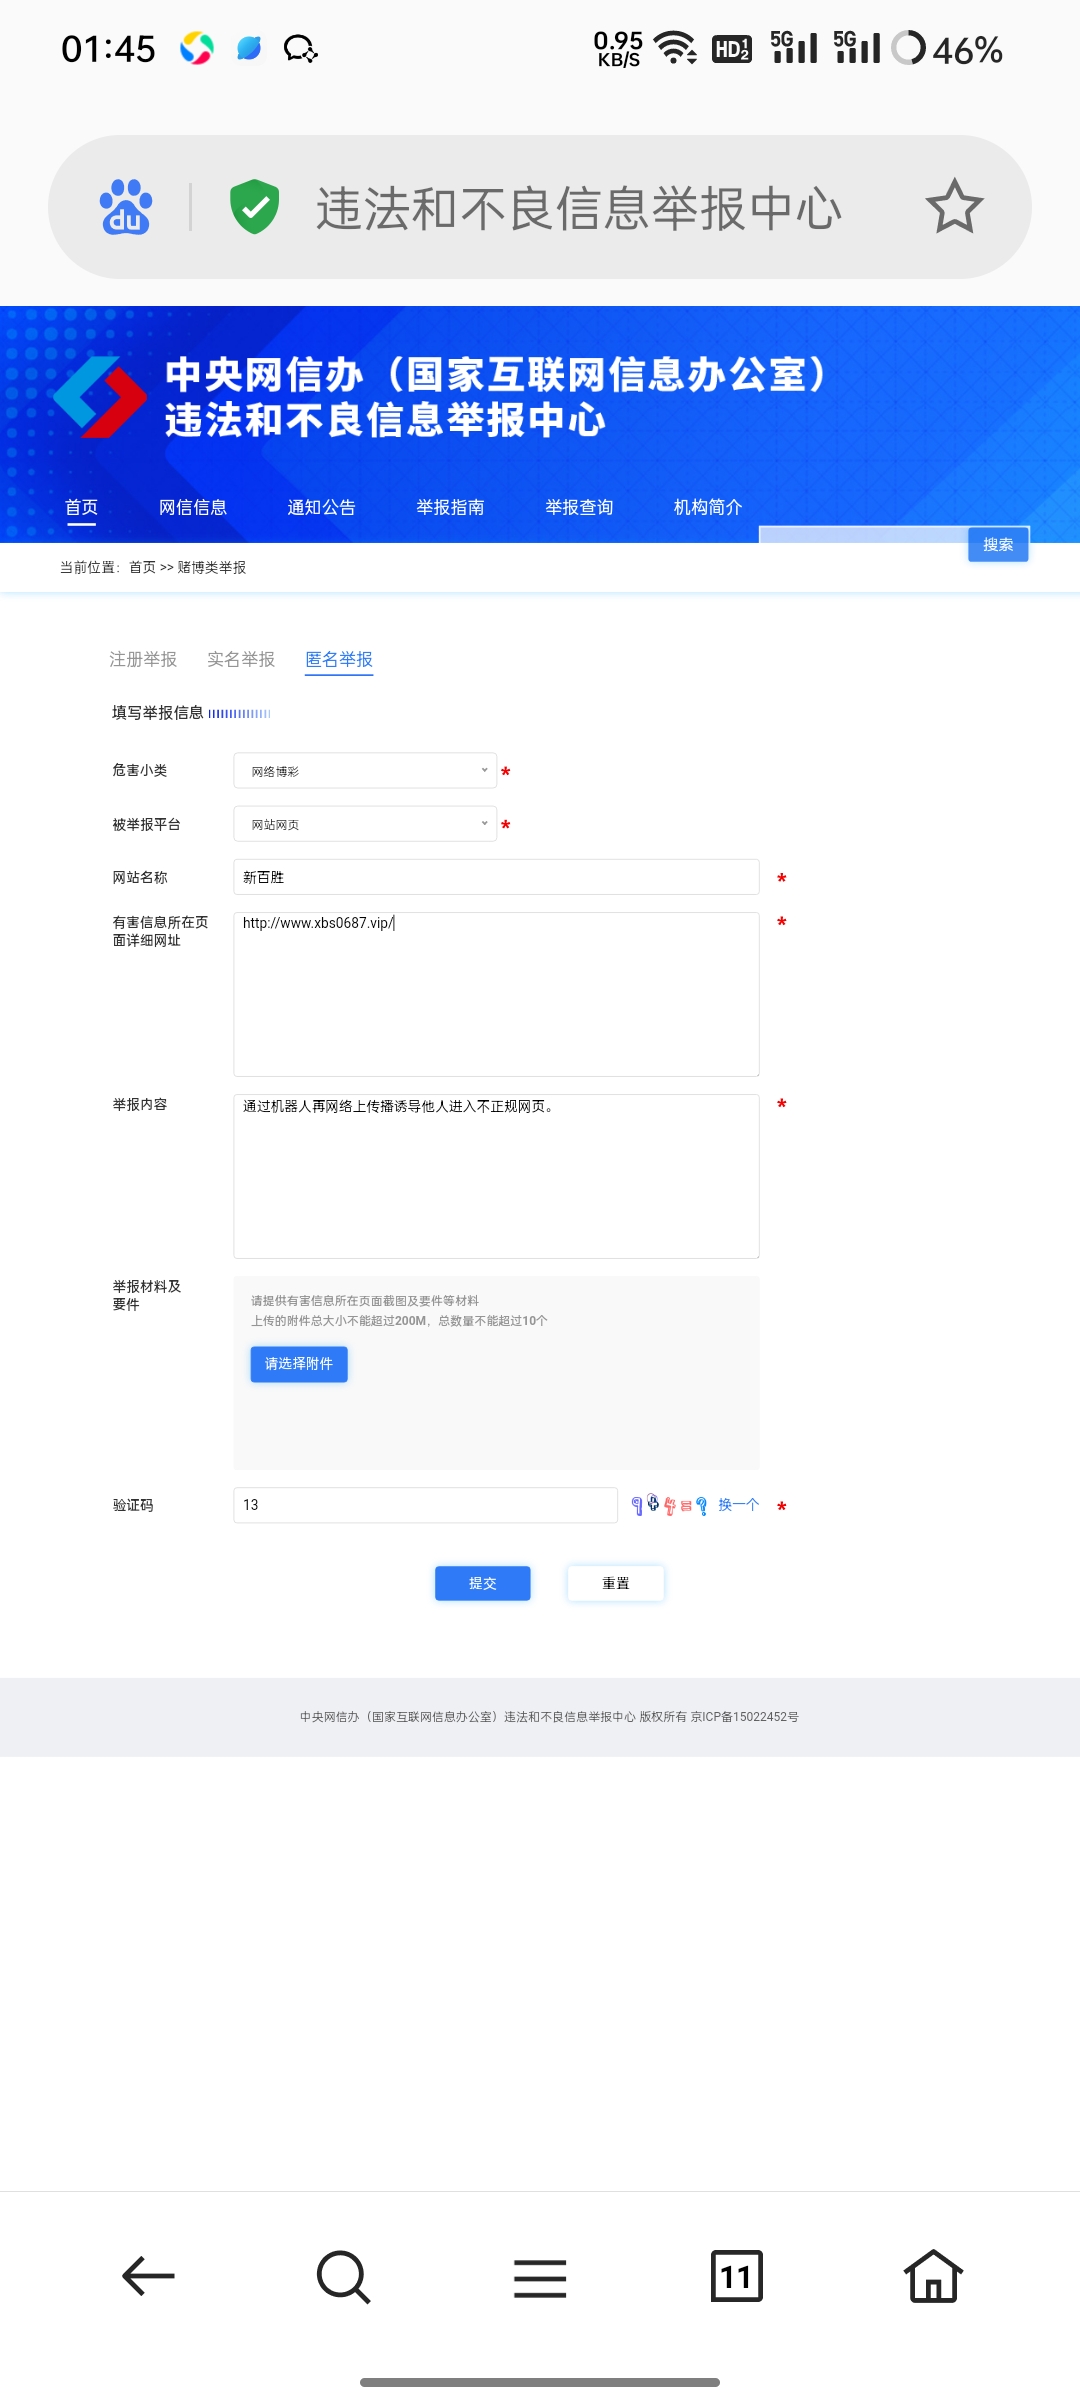The width and height of the screenshot is (1080, 2408).
Task: Open browser menu hamburger icon
Action: (540, 2278)
